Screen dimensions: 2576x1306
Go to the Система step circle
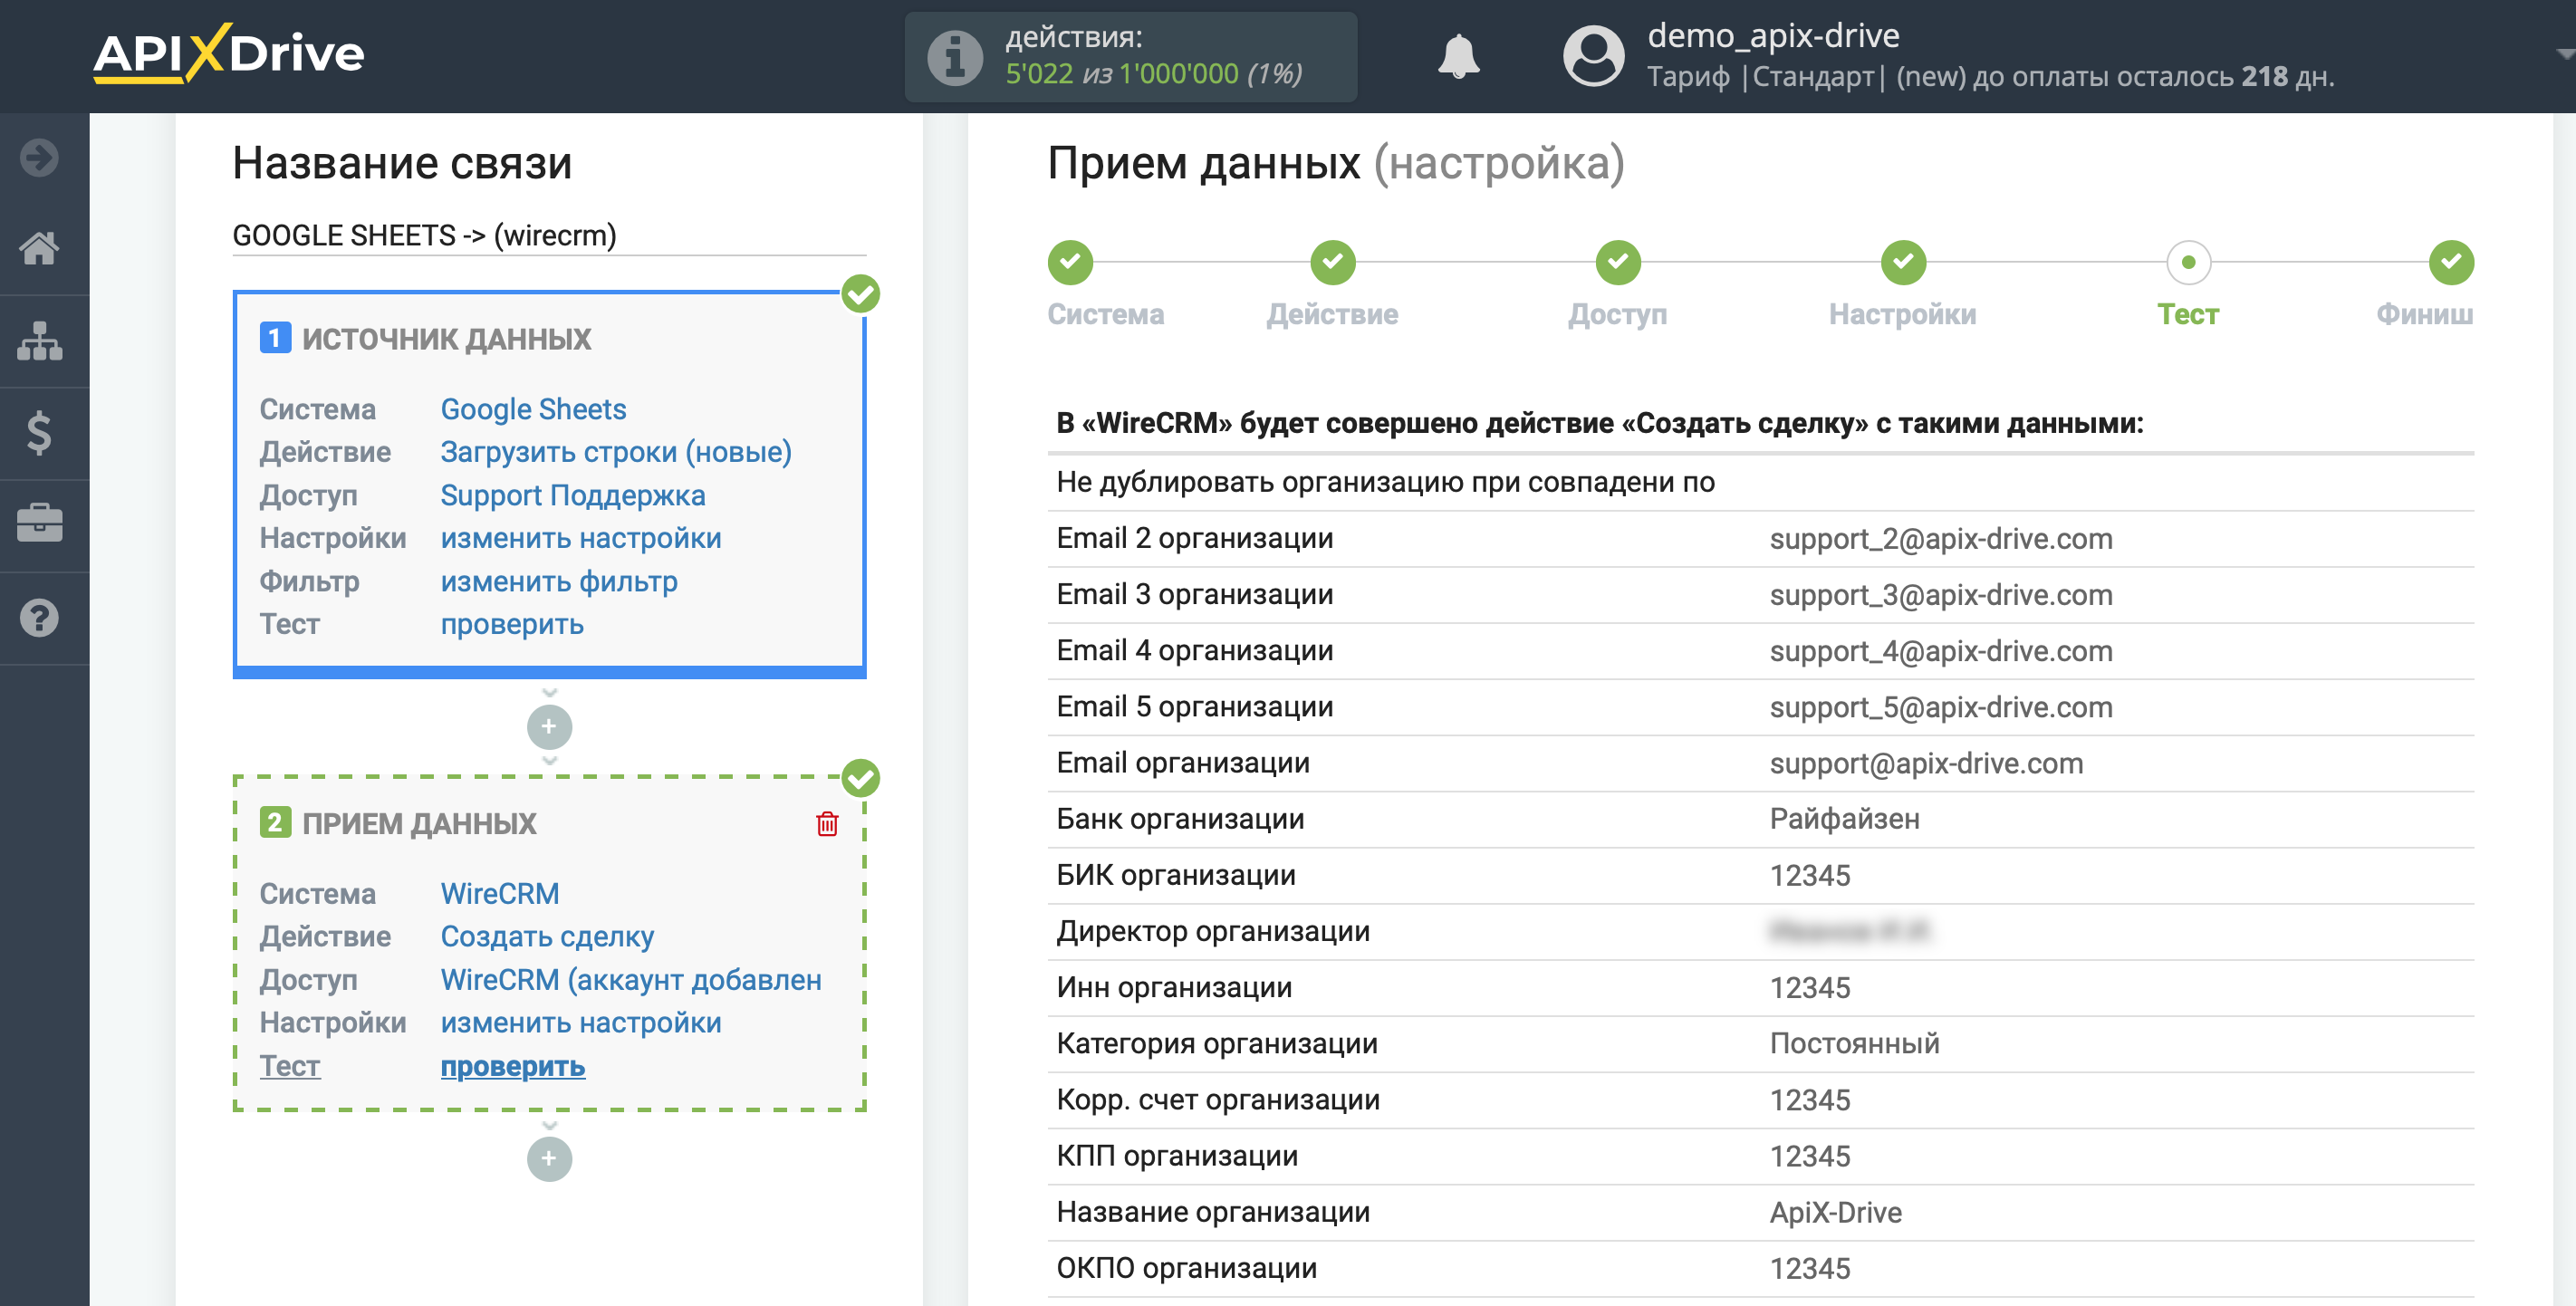point(1070,262)
